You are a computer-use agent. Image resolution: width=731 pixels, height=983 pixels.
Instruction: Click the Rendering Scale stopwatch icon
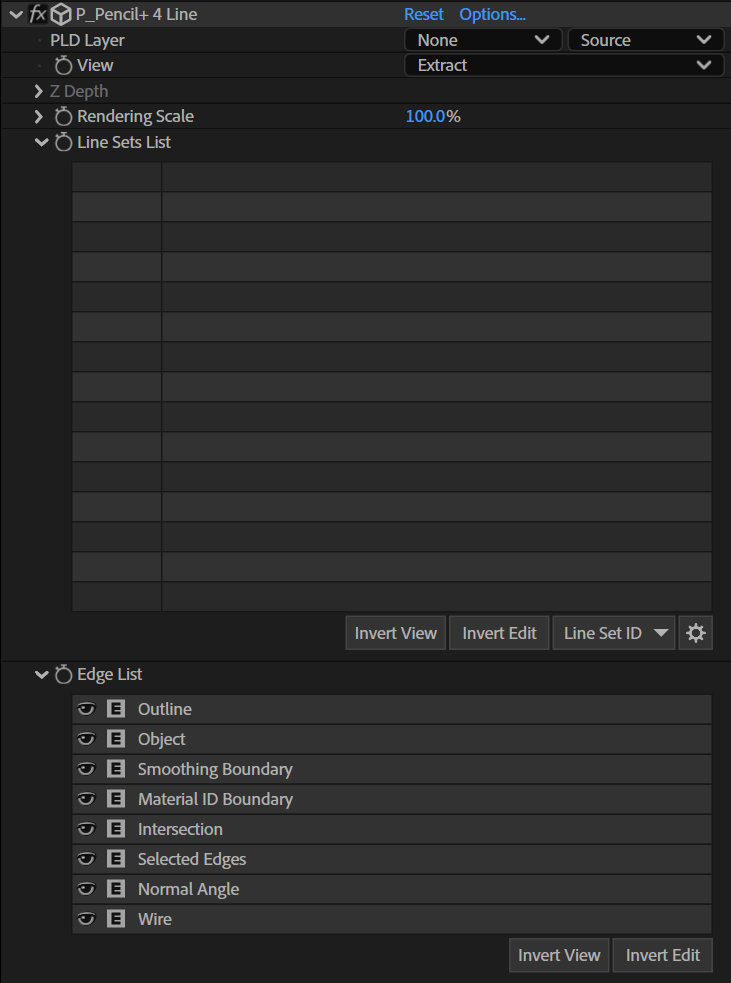[x=63, y=116]
